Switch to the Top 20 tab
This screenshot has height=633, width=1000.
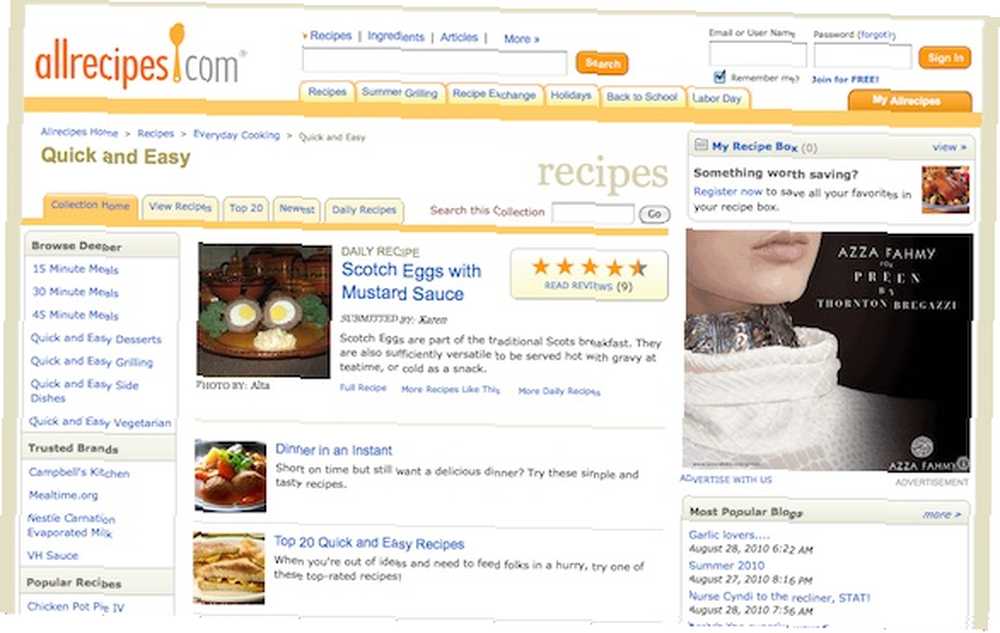pos(246,208)
